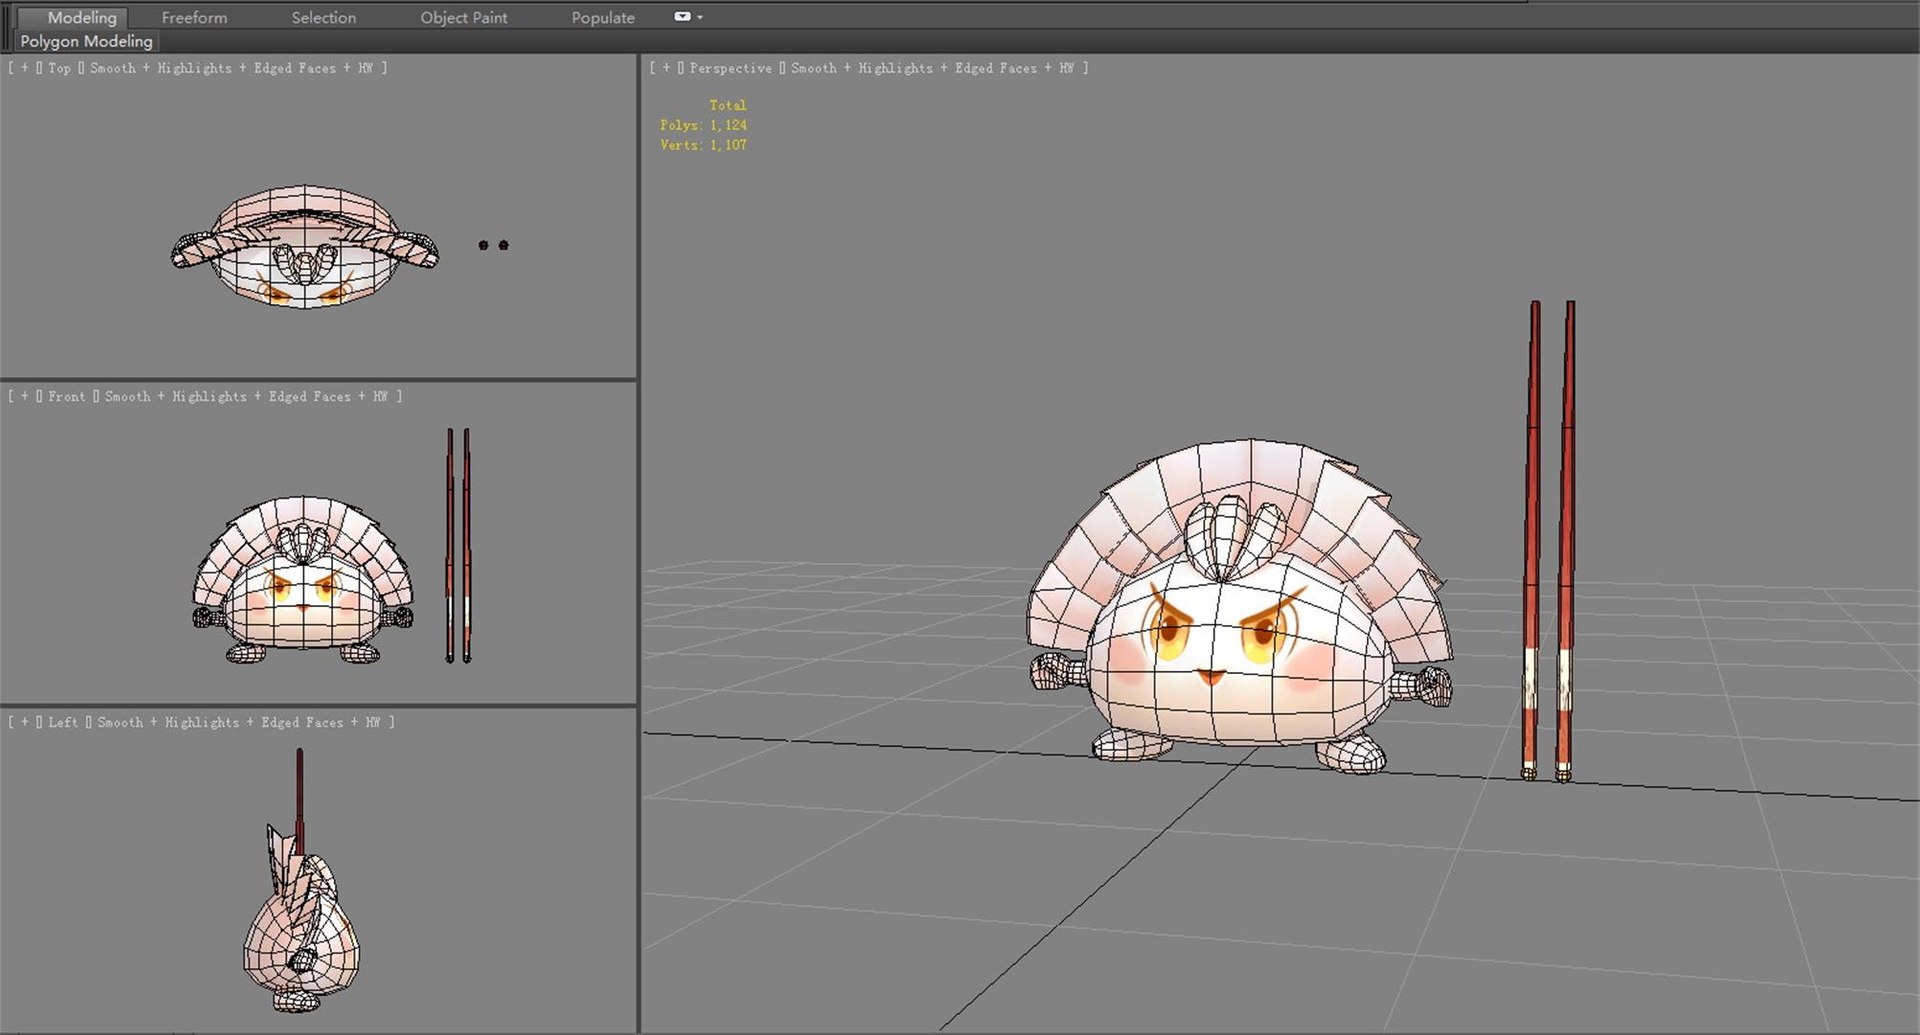Viewport: 1920px width, 1035px height.
Task: Switch to the Object Paint tab
Action: [x=463, y=17]
